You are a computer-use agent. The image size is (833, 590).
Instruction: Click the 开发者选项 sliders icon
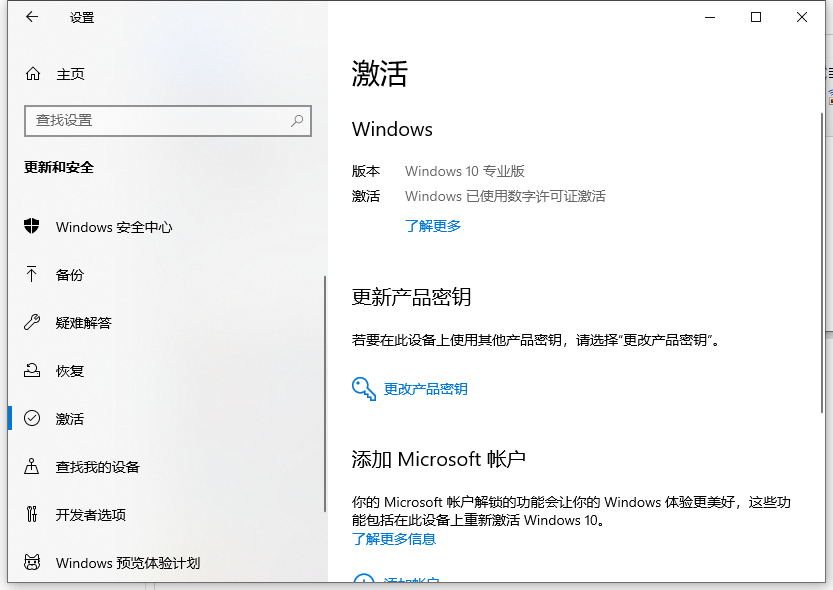point(32,515)
